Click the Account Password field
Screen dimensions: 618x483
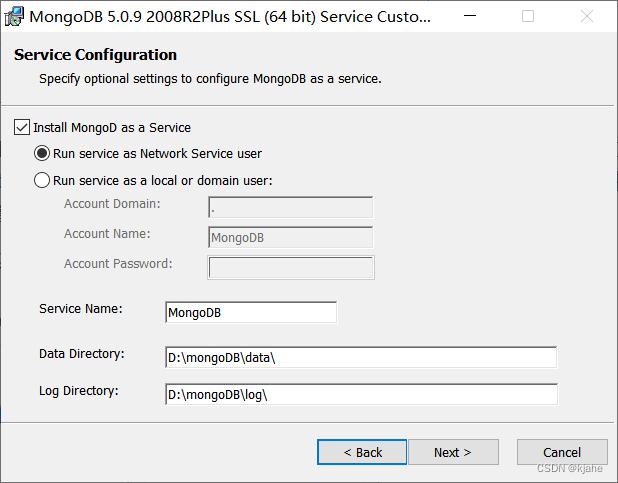tap(291, 267)
